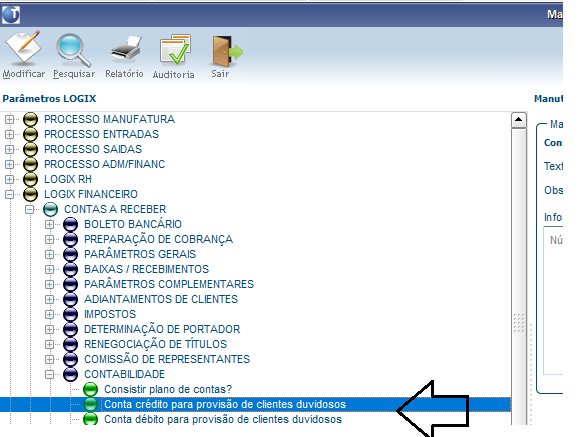
Task: Click the navy ball icon beside IMPOSTOS
Action: 70,314
